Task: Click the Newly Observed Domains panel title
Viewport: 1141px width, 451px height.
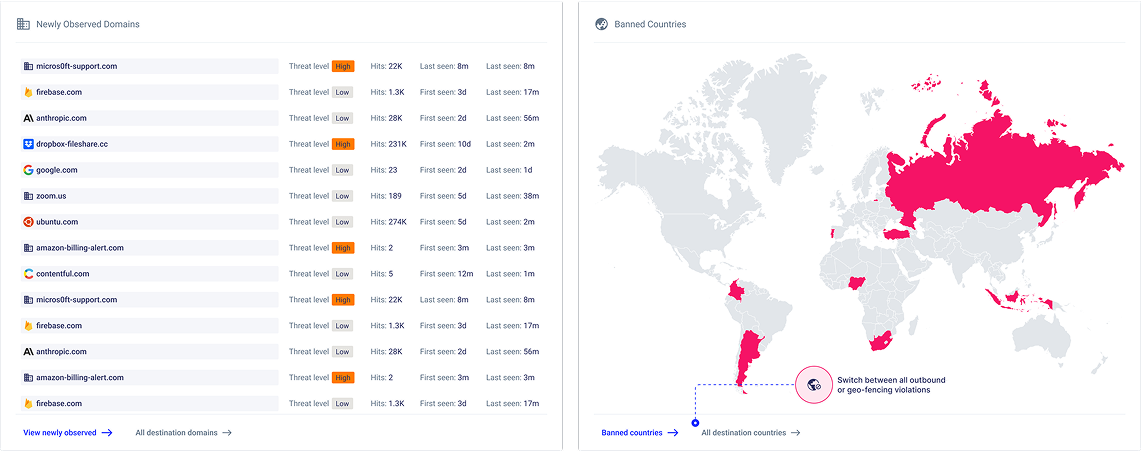Action: click(x=88, y=24)
